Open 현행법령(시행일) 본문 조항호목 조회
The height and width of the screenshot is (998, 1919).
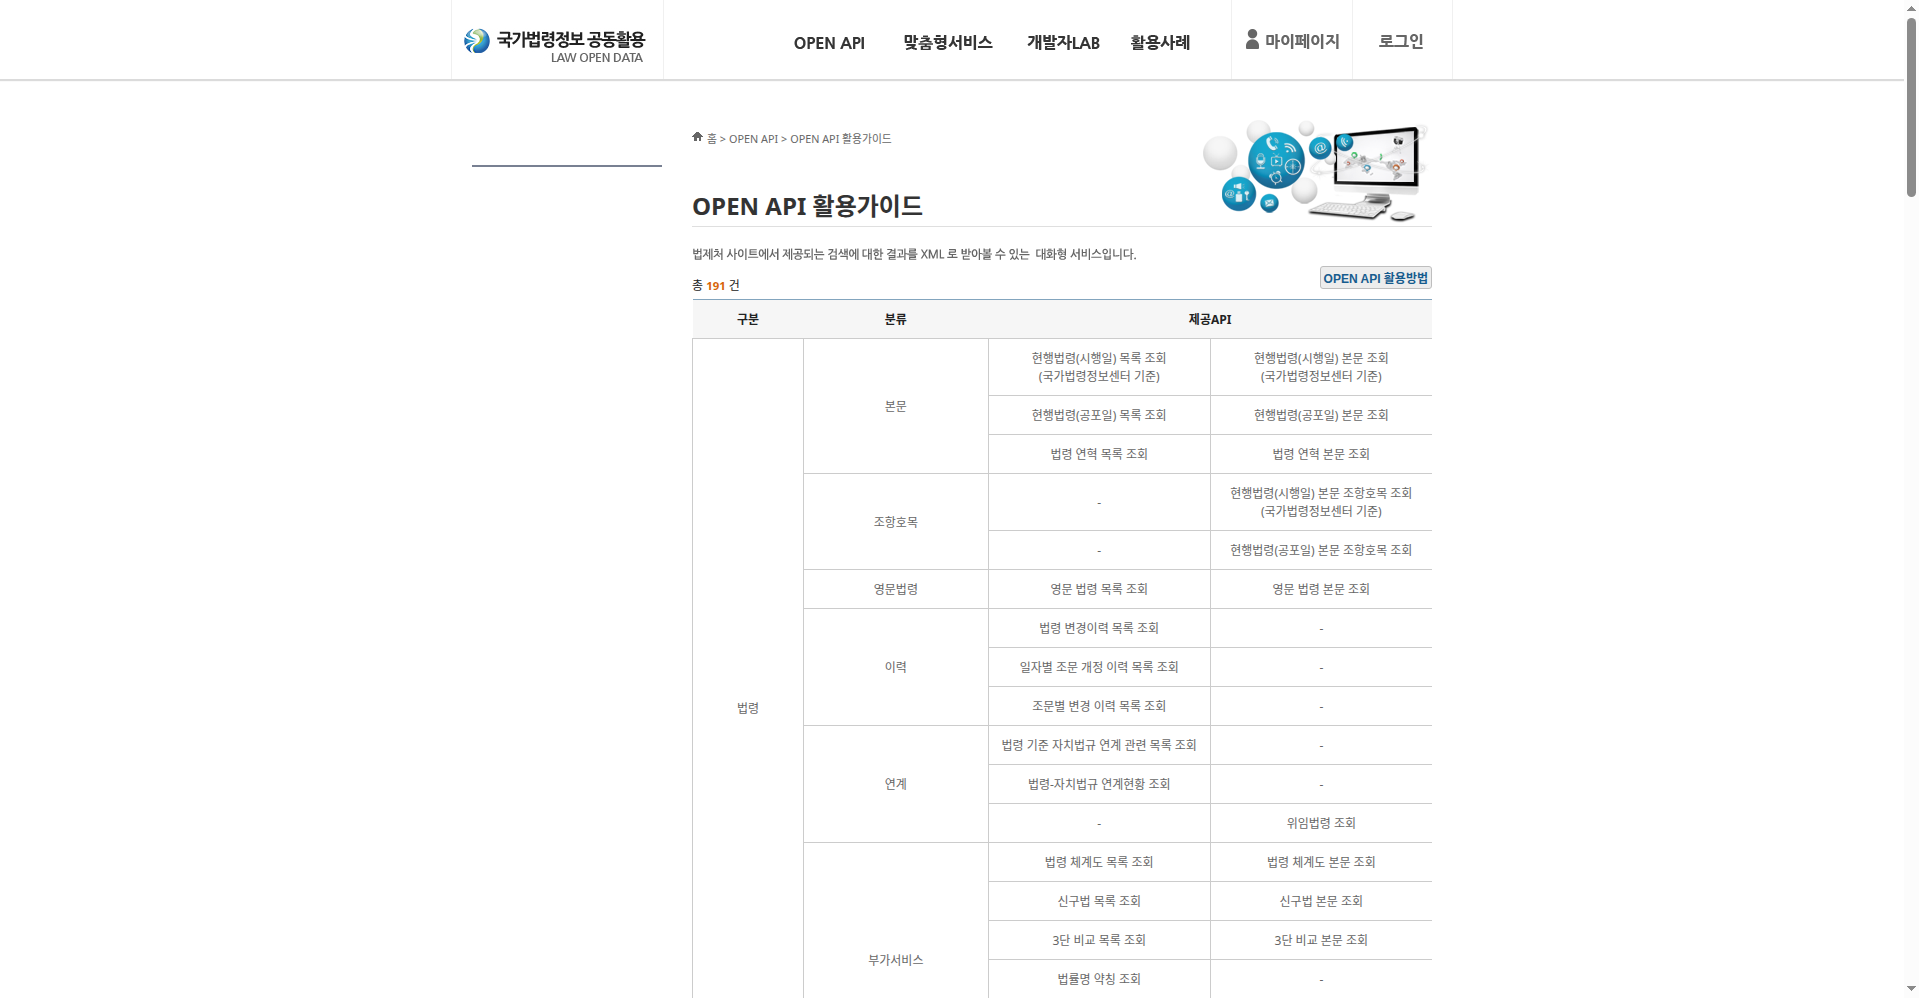[1321, 502]
